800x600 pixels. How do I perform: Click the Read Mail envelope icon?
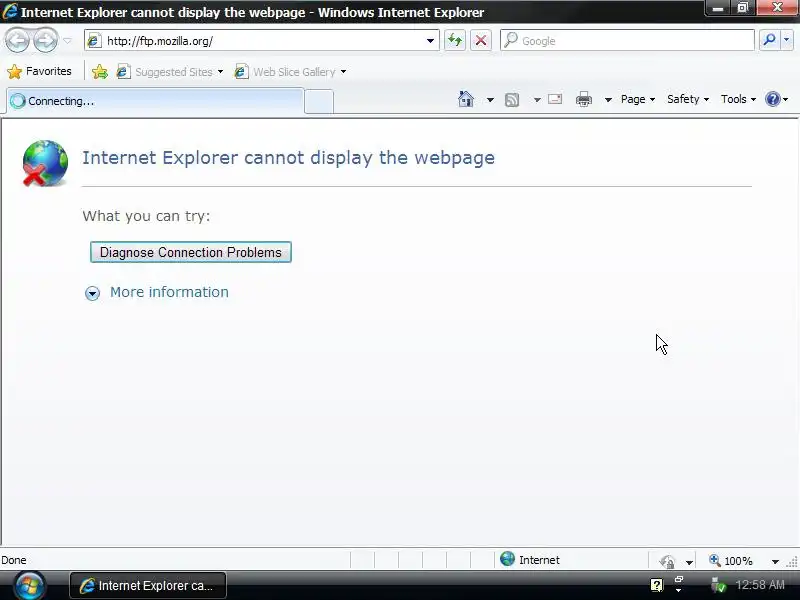pyautogui.click(x=555, y=99)
